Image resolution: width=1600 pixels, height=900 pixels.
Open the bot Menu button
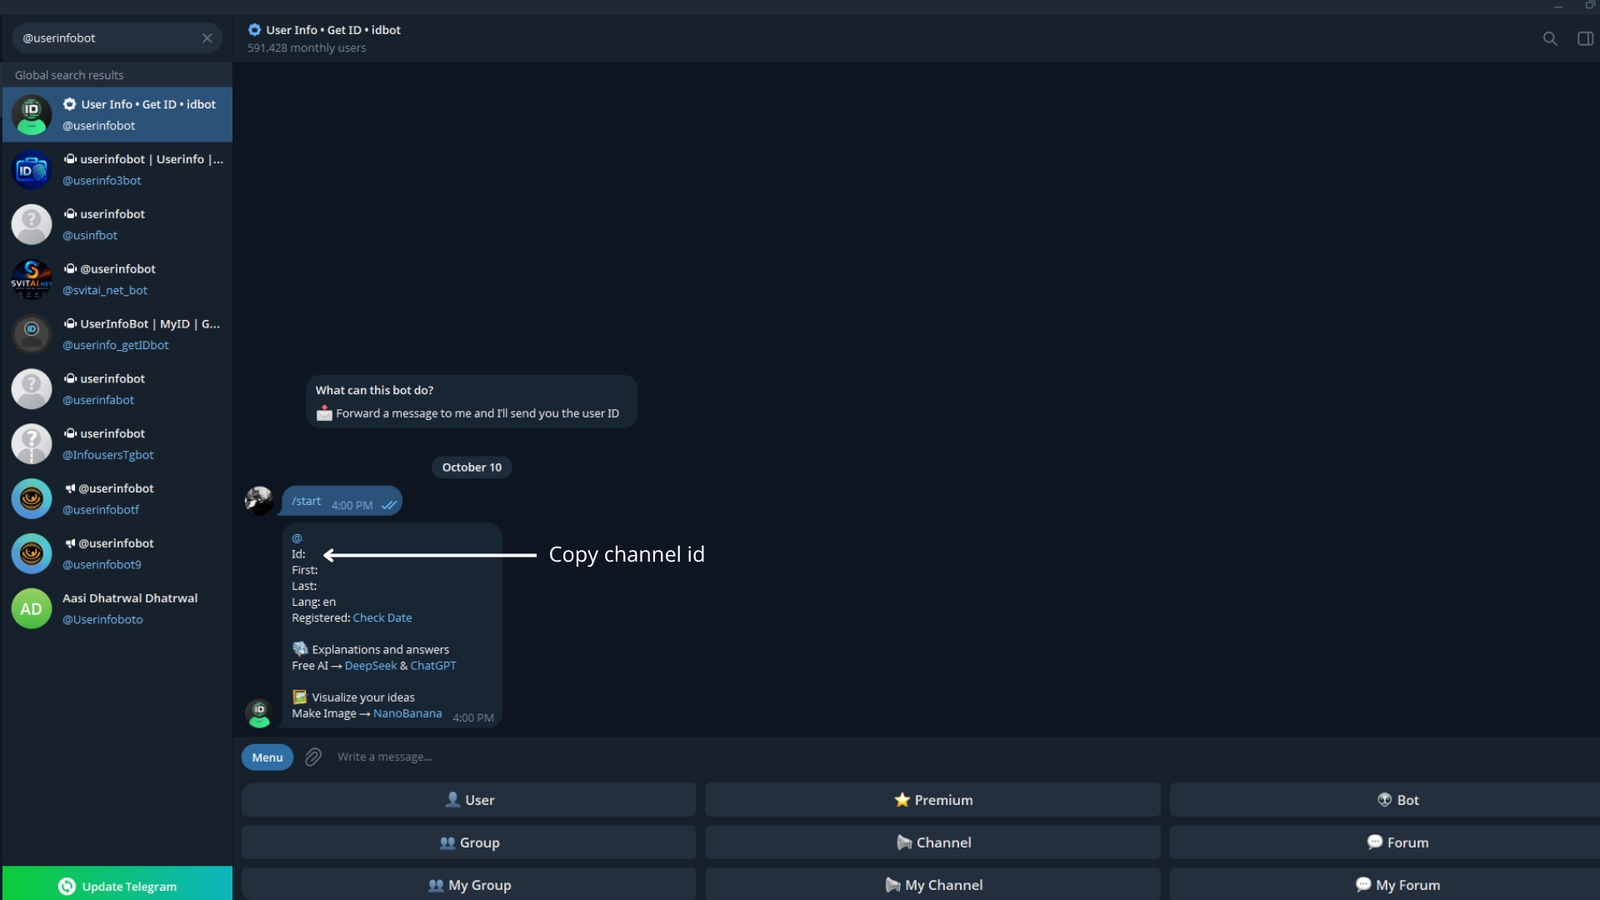click(267, 757)
